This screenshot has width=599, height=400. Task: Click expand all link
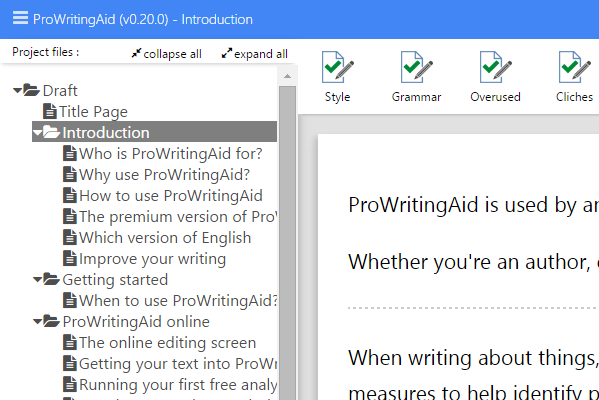(255, 54)
